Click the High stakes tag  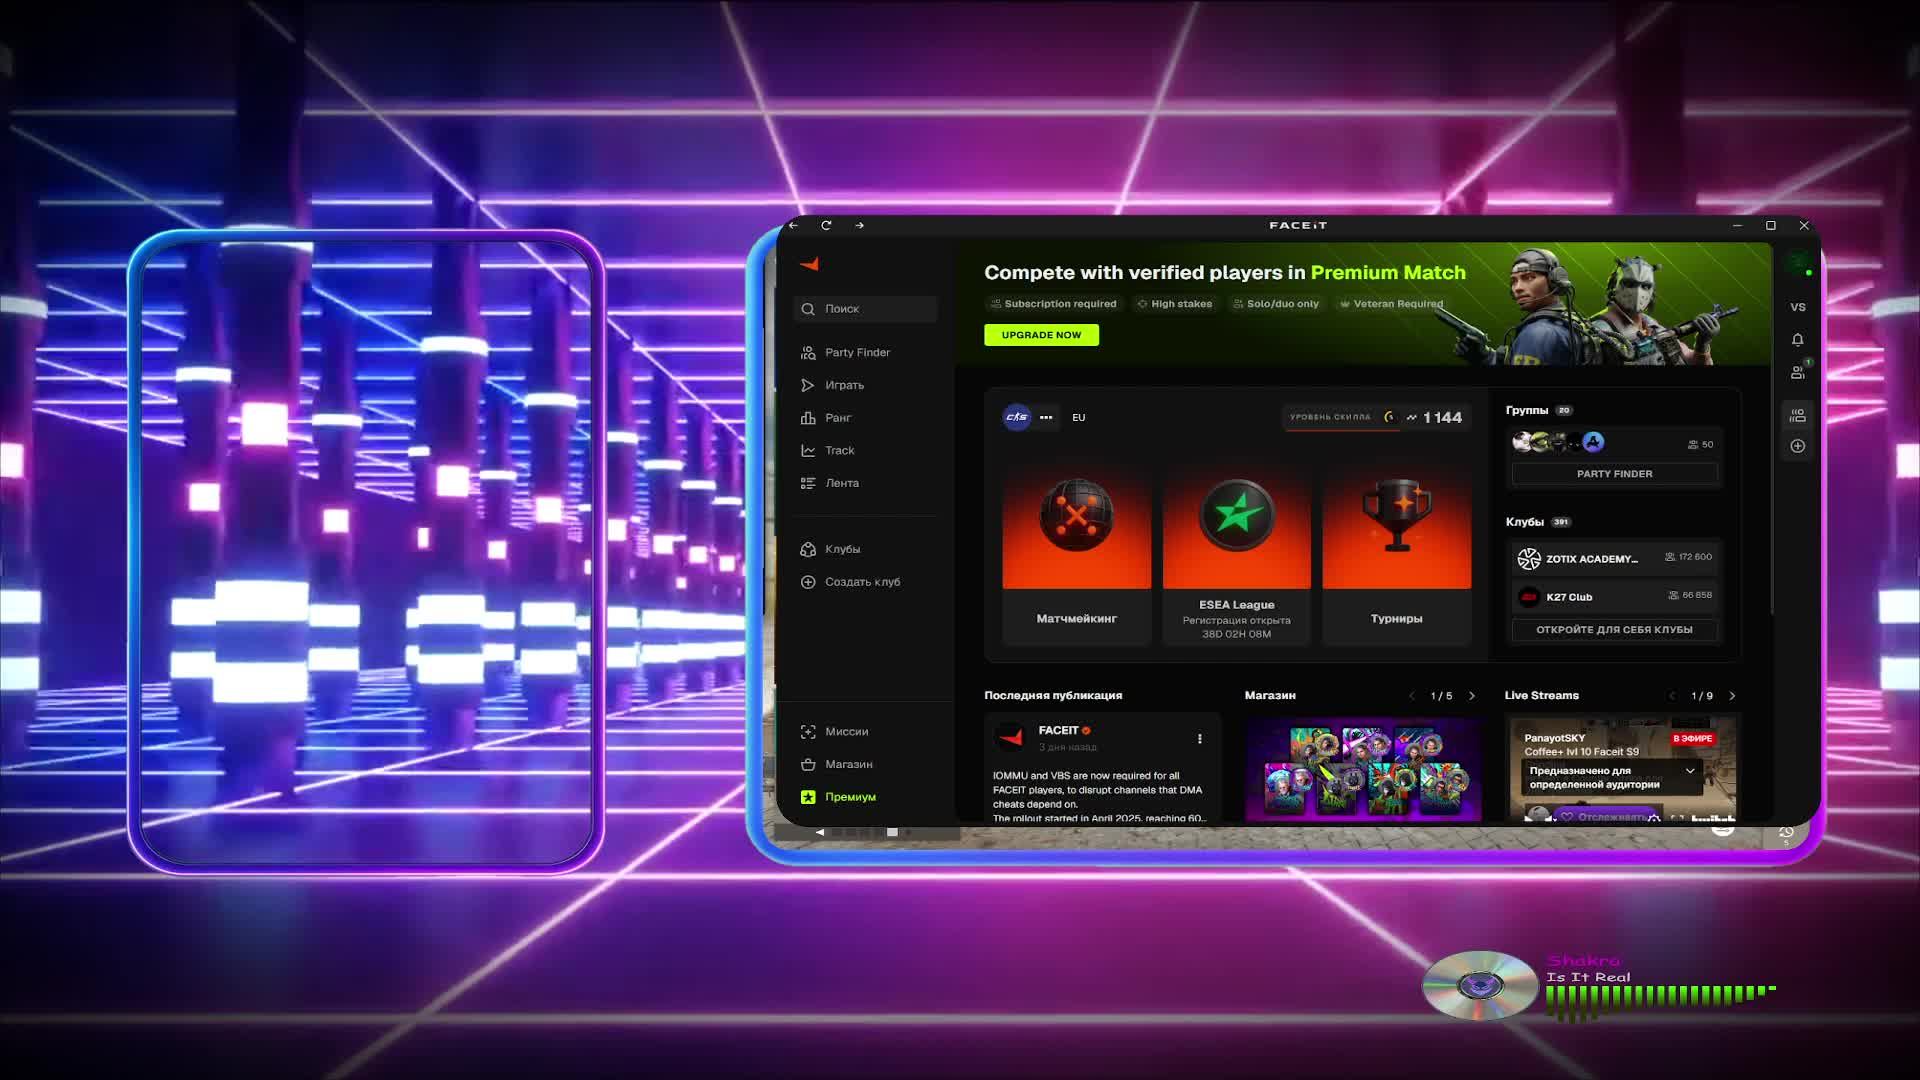[1174, 304]
